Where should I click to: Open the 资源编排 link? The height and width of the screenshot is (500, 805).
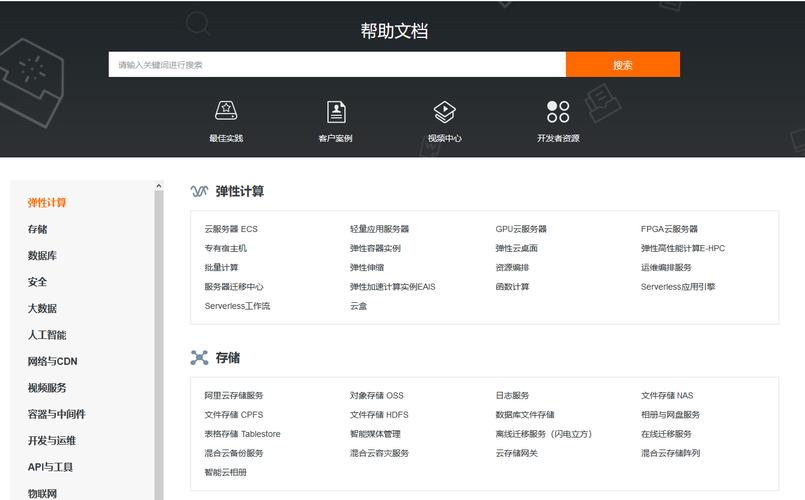point(512,267)
